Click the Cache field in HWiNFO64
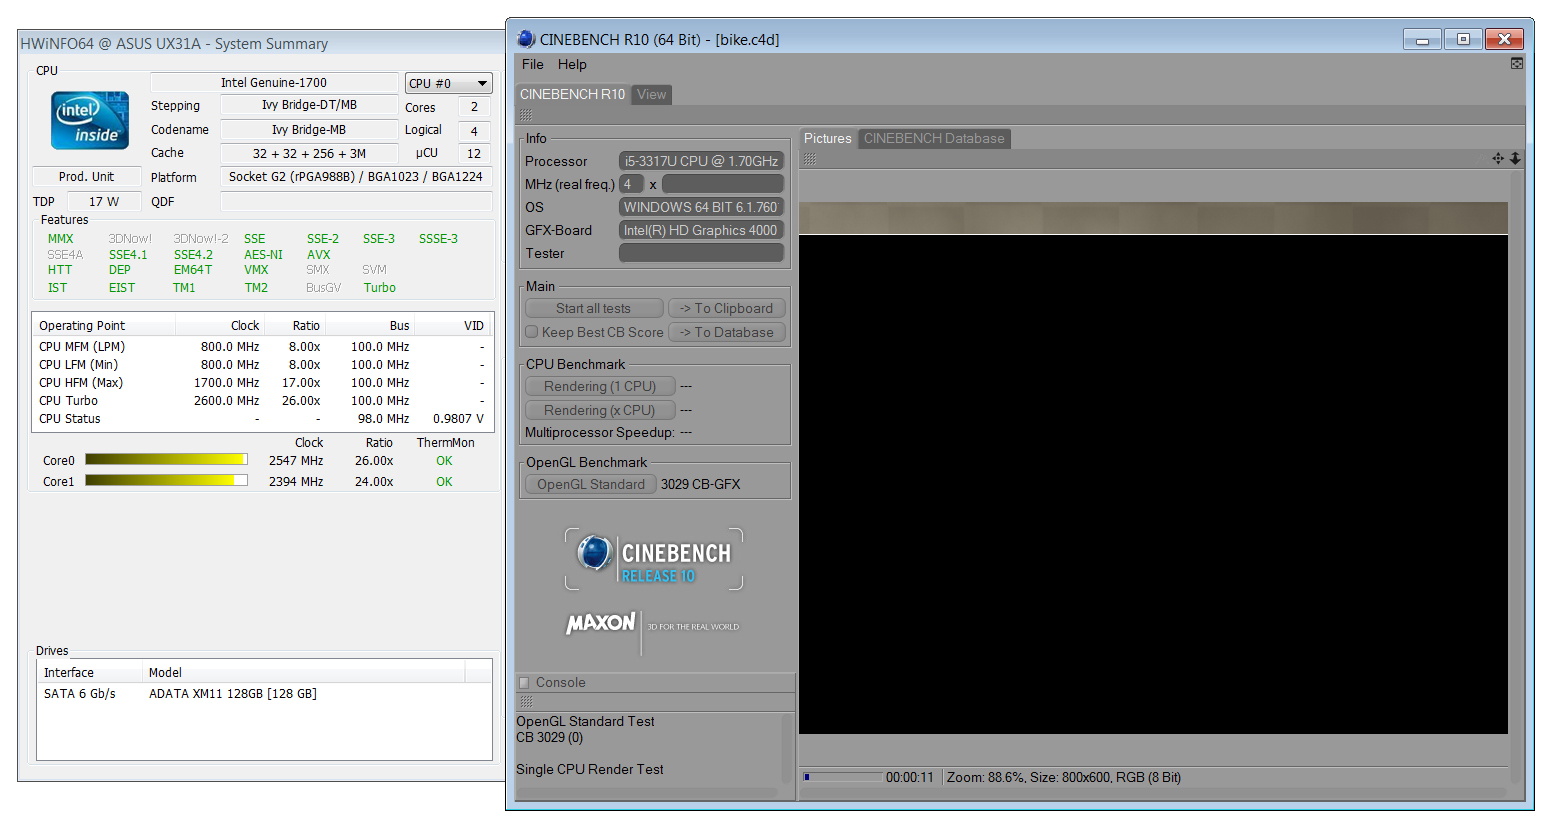1549x826 pixels. (309, 153)
